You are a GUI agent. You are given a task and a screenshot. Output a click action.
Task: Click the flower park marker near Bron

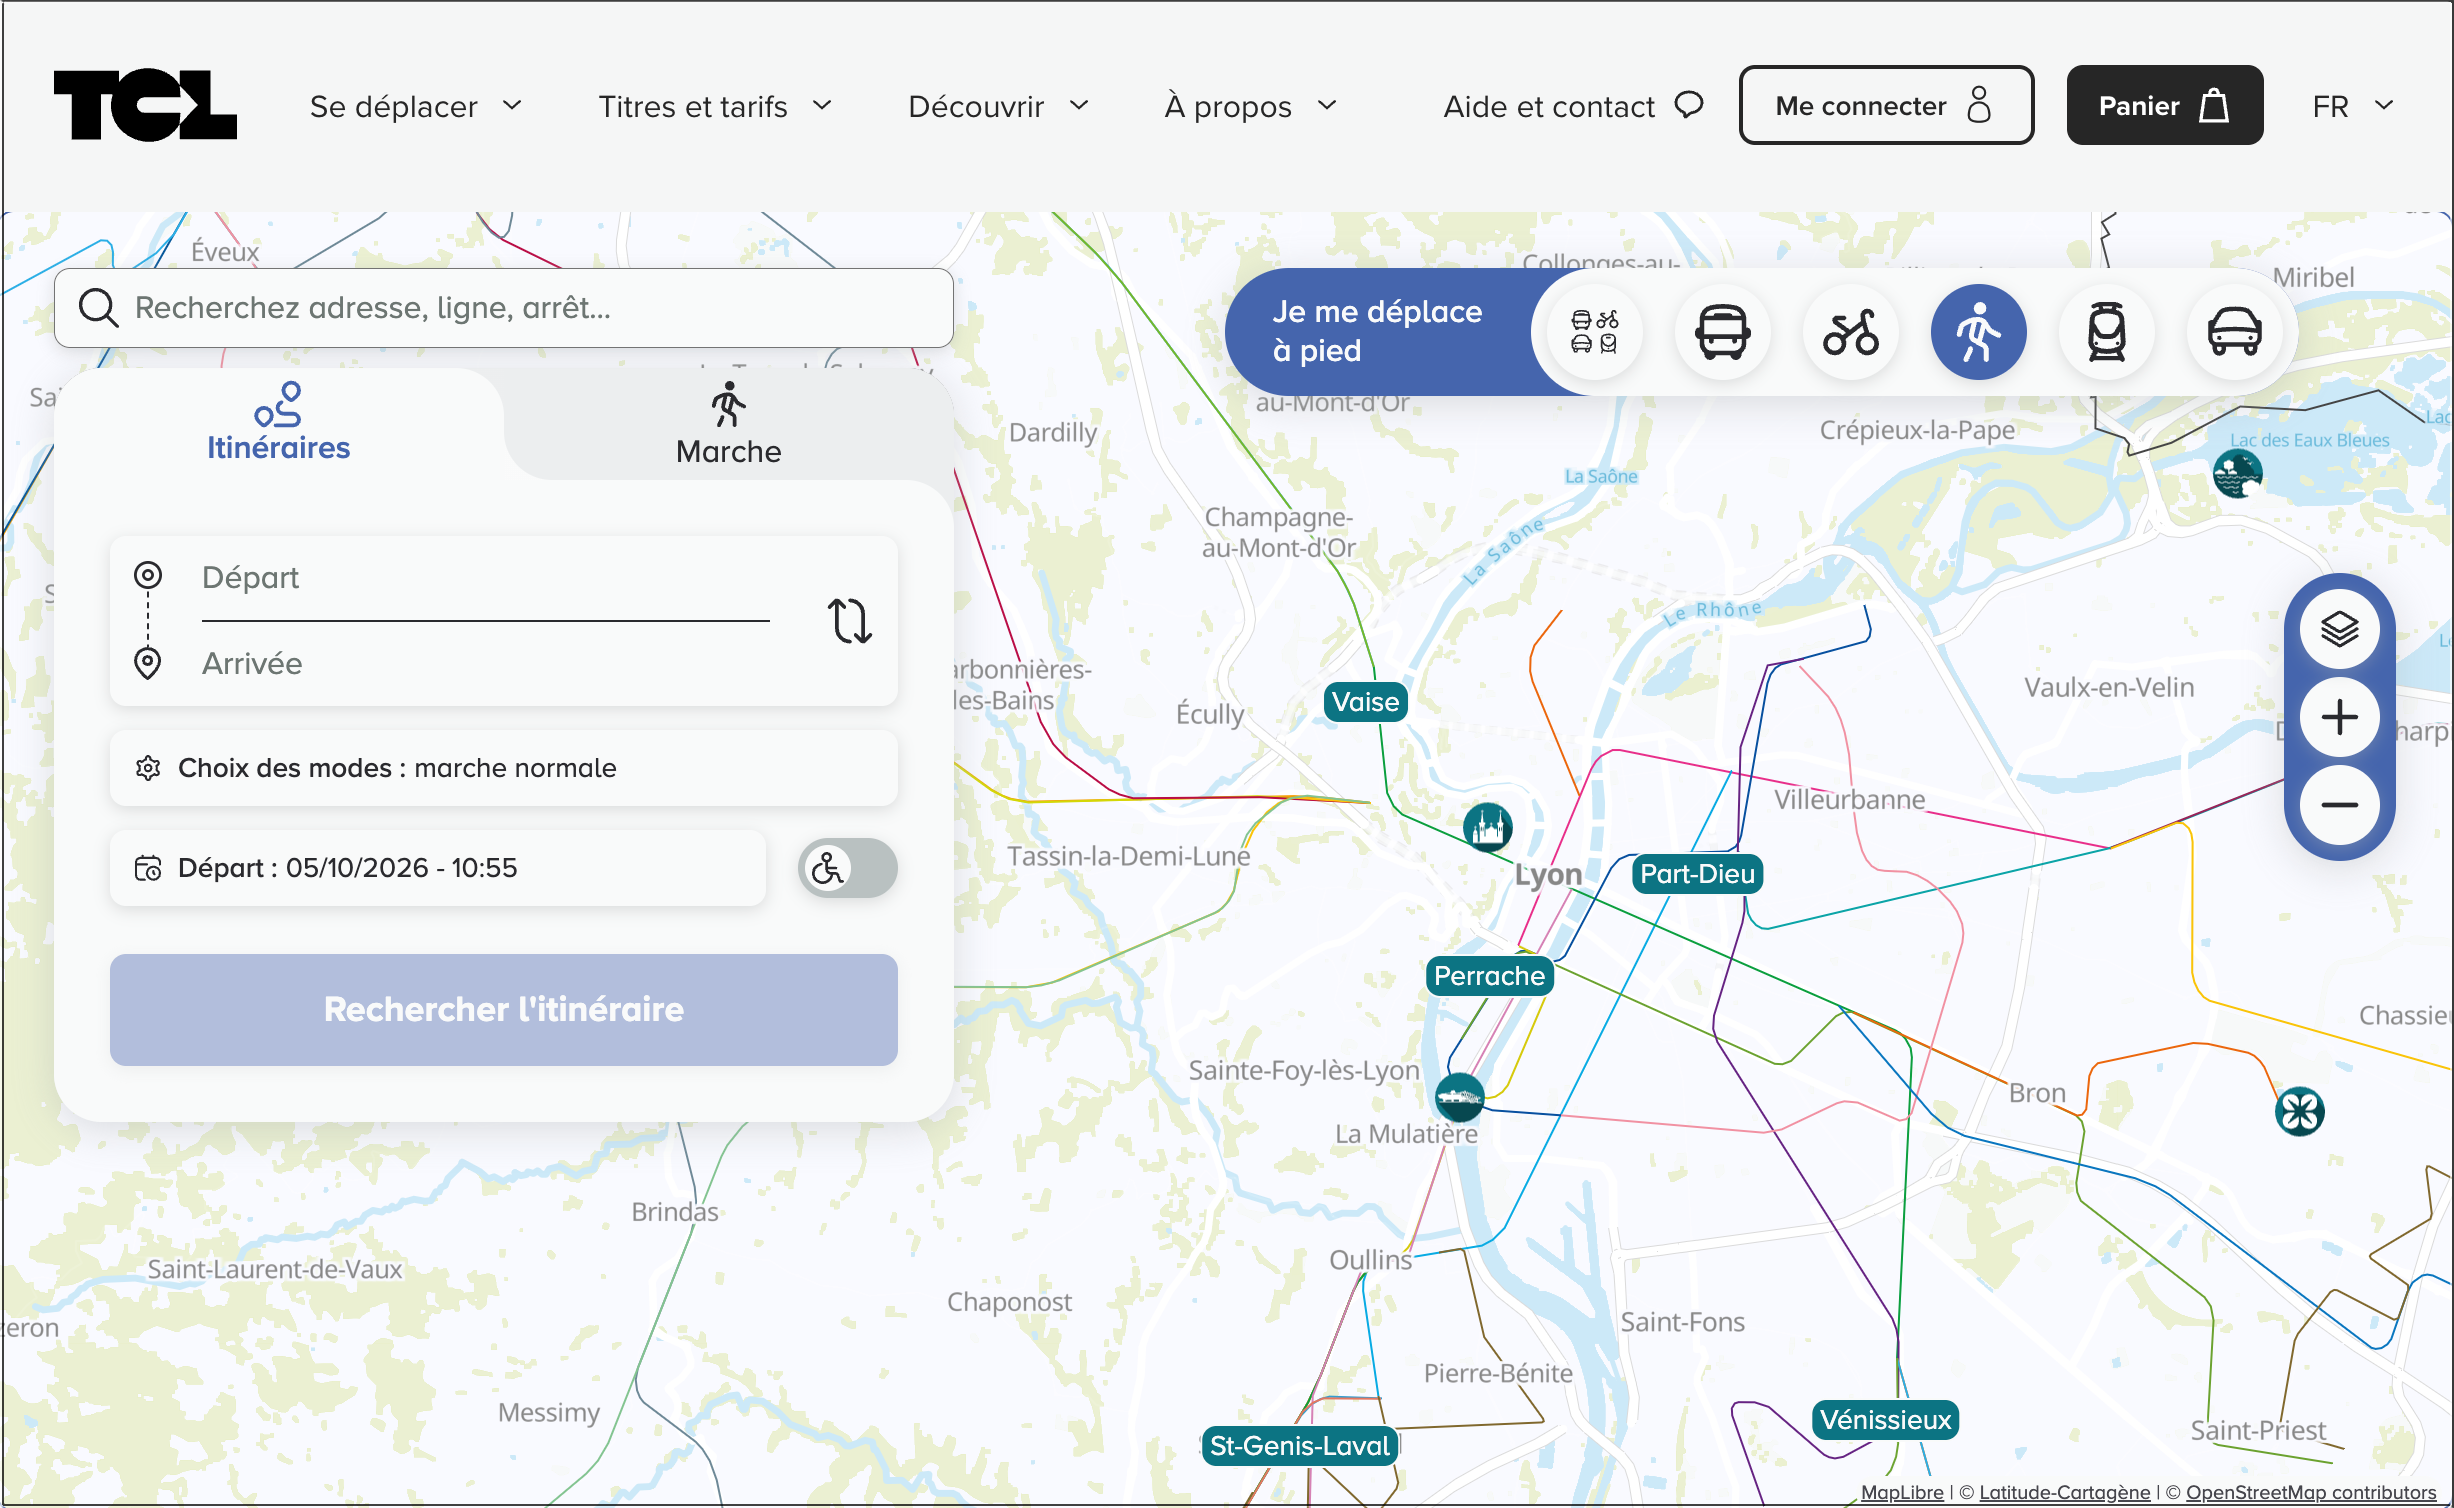point(2299,1111)
